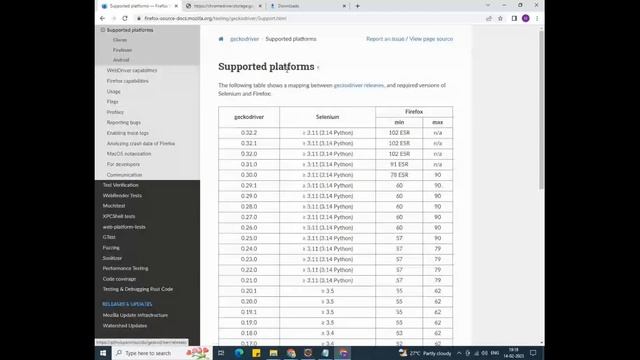Click the home icon in breadcrumbs
Screen dimensions: 640x360
[221, 39]
